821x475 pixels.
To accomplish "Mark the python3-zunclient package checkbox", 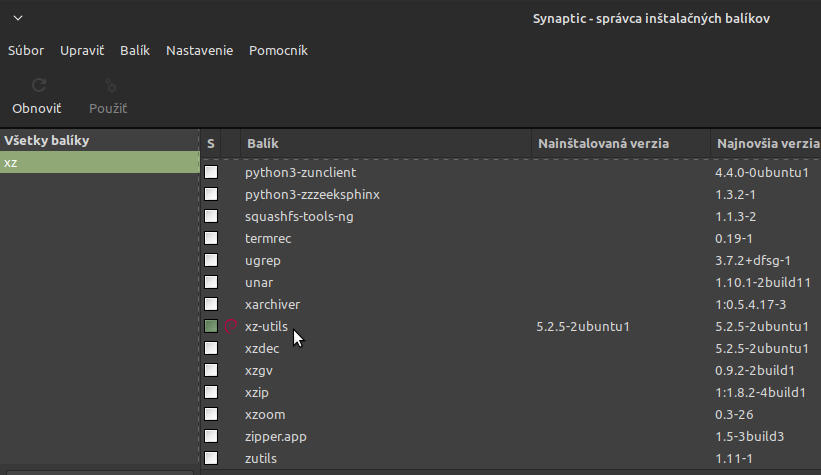I will click(x=211, y=172).
